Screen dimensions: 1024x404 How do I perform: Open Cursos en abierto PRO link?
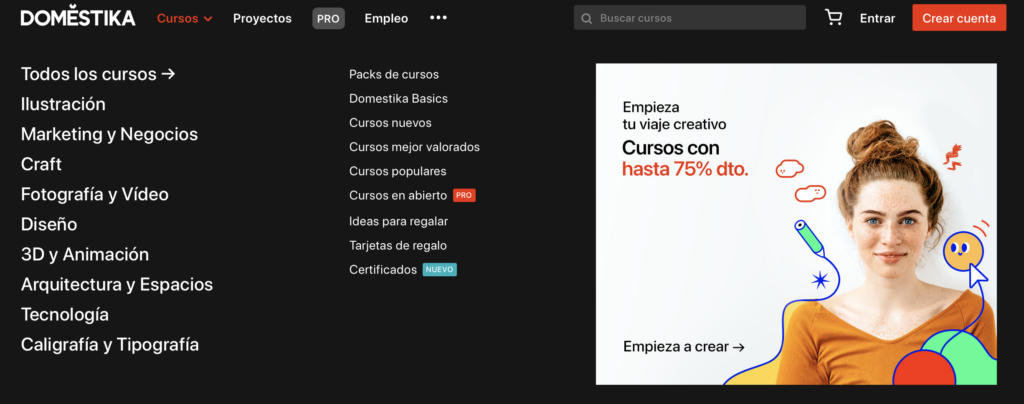(398, 195)
